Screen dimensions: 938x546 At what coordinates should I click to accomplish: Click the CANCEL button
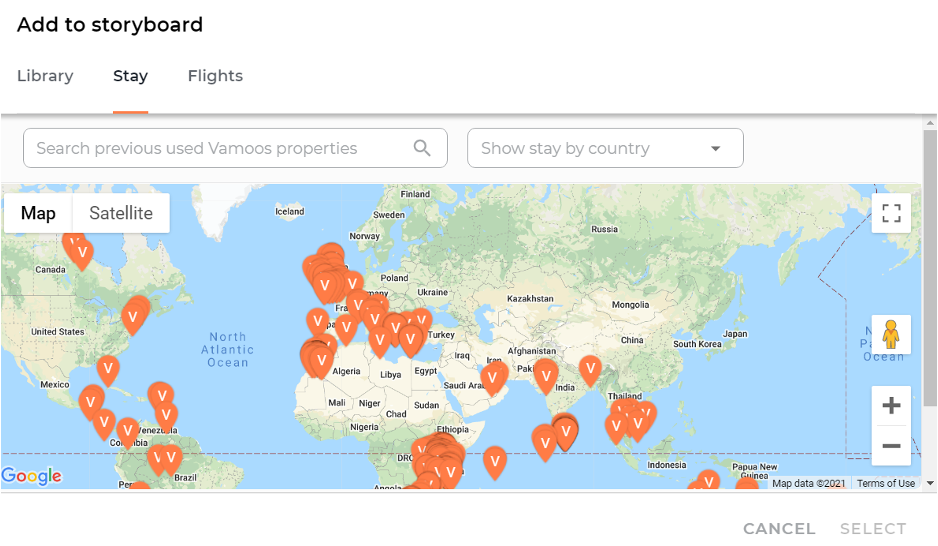tap(779, 529)
